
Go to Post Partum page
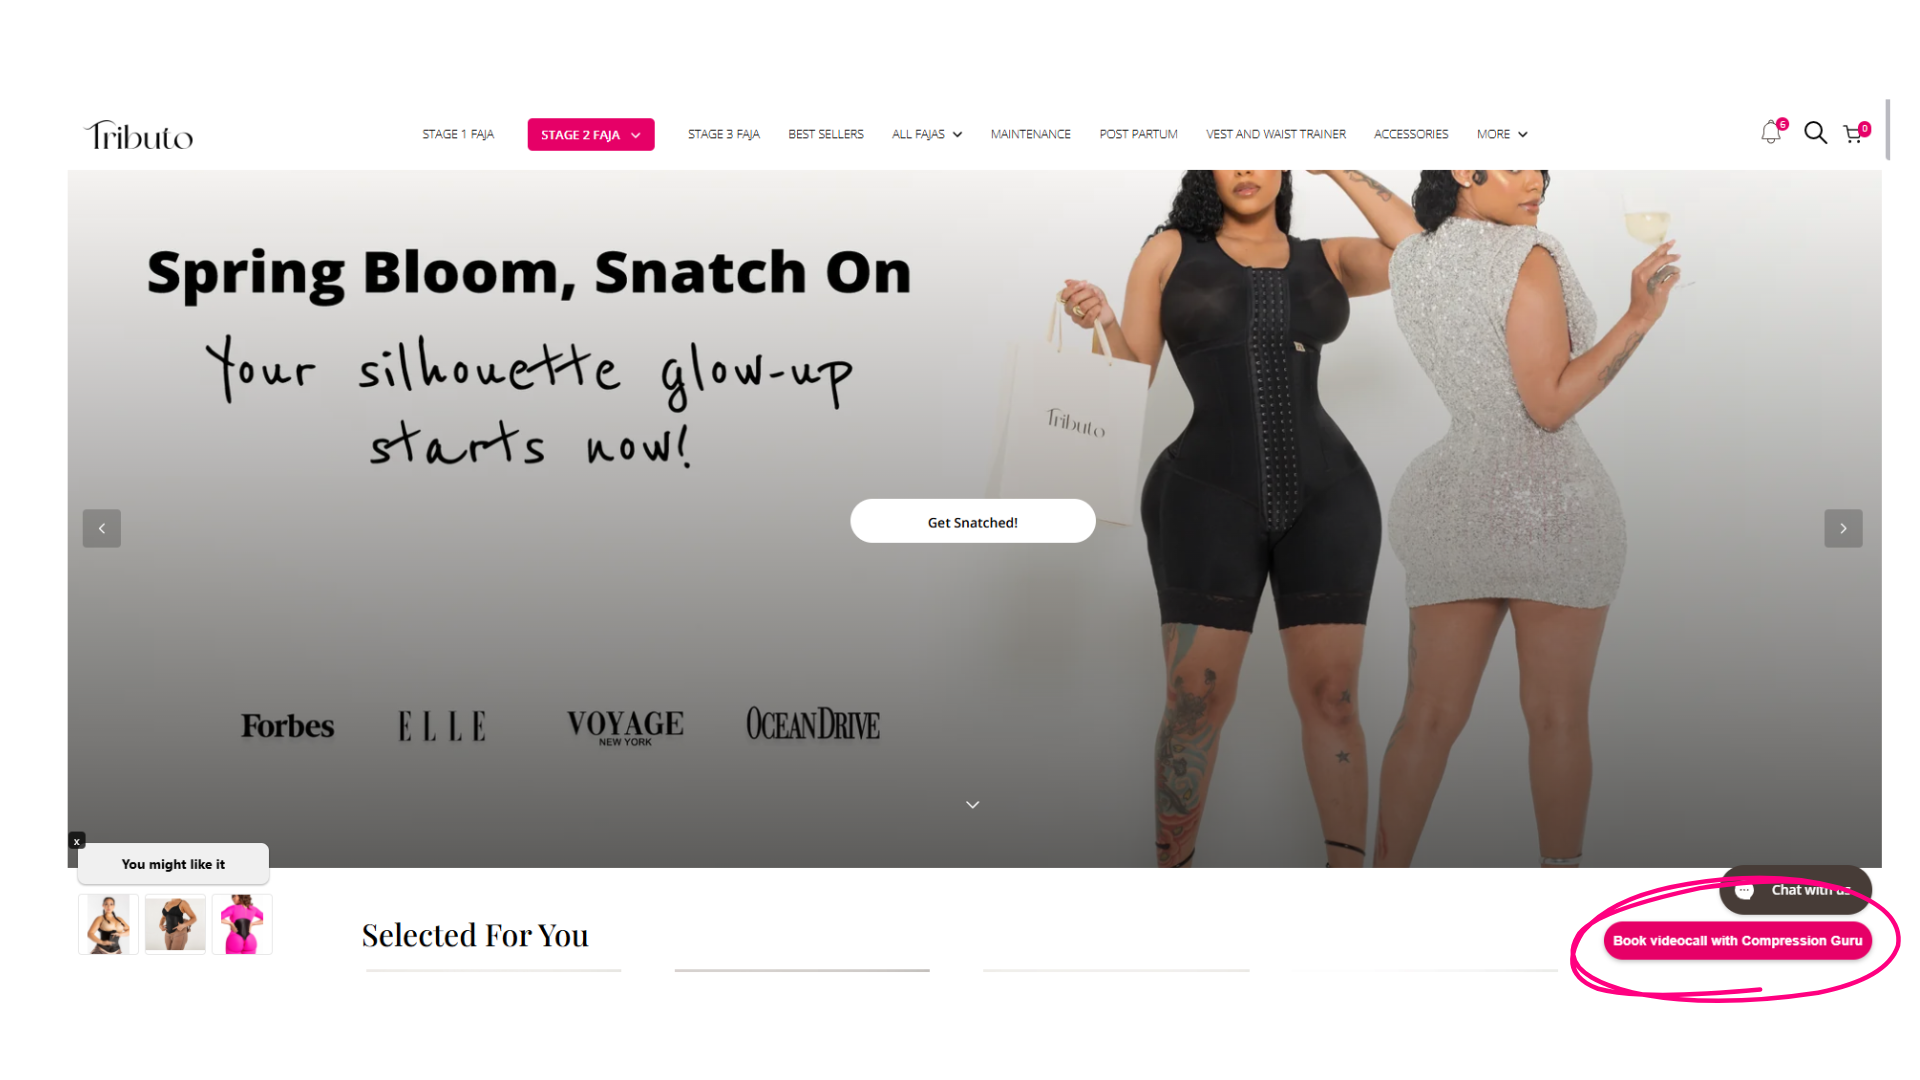coord(1138,134)
